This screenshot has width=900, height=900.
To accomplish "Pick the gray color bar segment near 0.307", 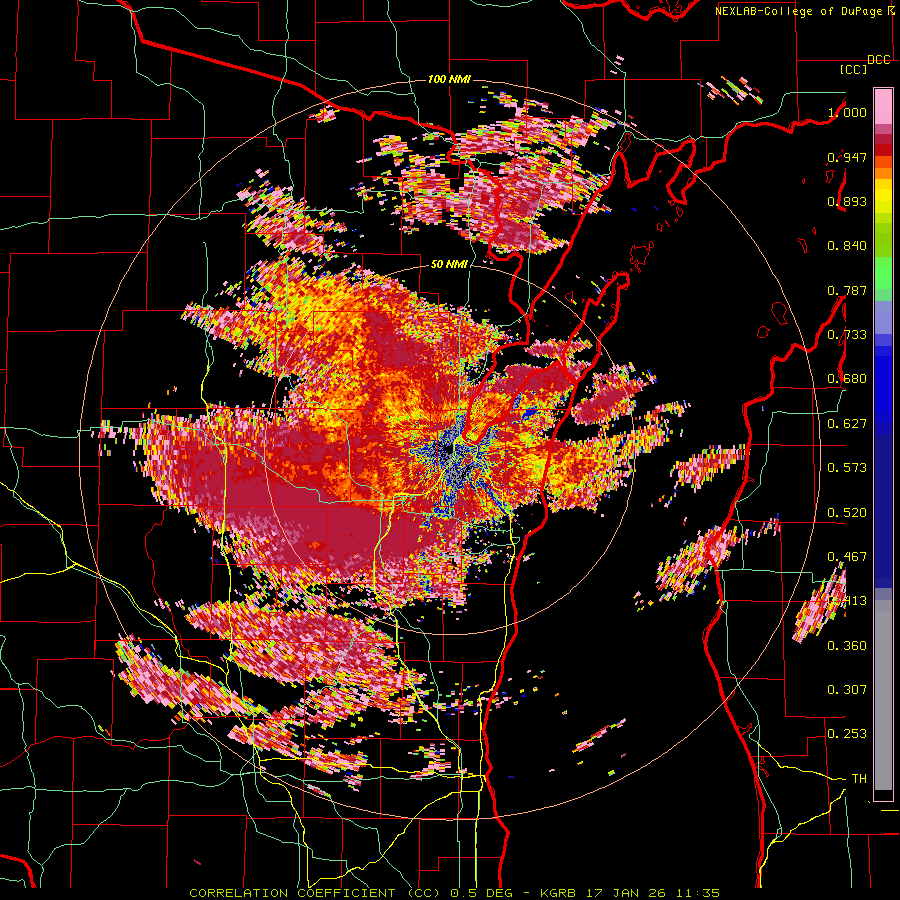I will pyautogui.click(x=883, y=695).
